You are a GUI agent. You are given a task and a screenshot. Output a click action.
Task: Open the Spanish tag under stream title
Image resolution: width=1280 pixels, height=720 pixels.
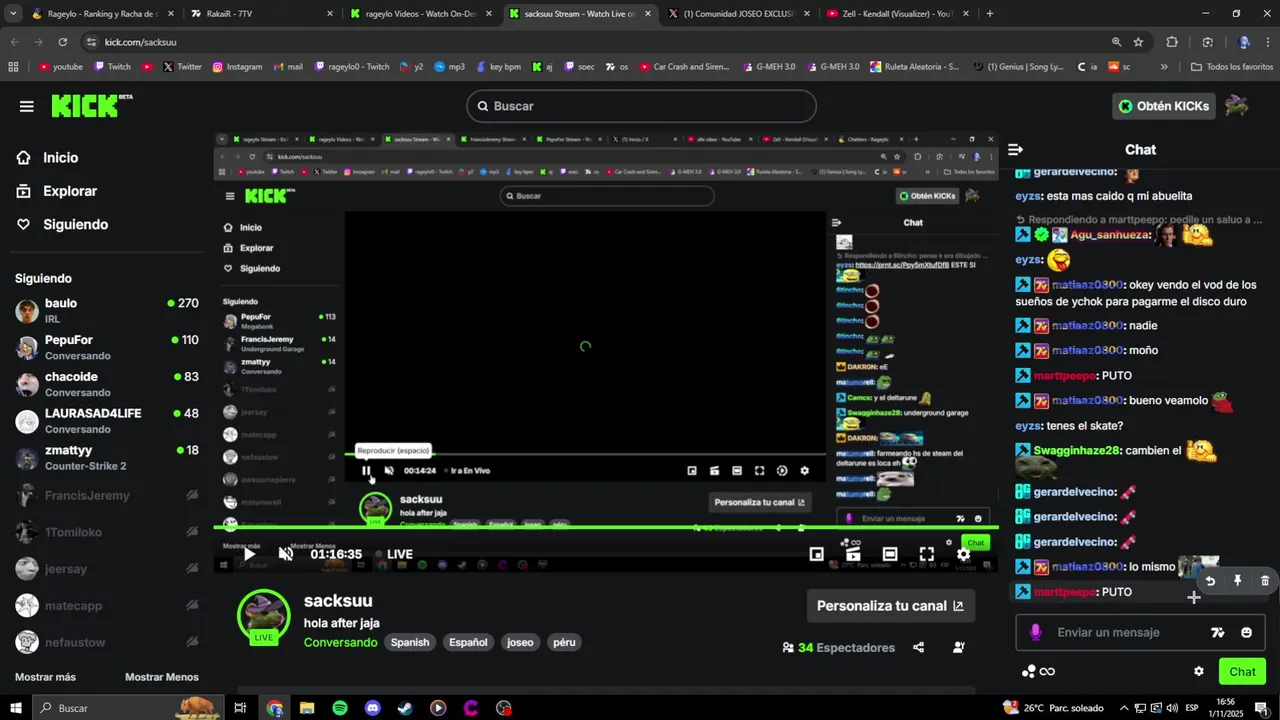[410, 642]
